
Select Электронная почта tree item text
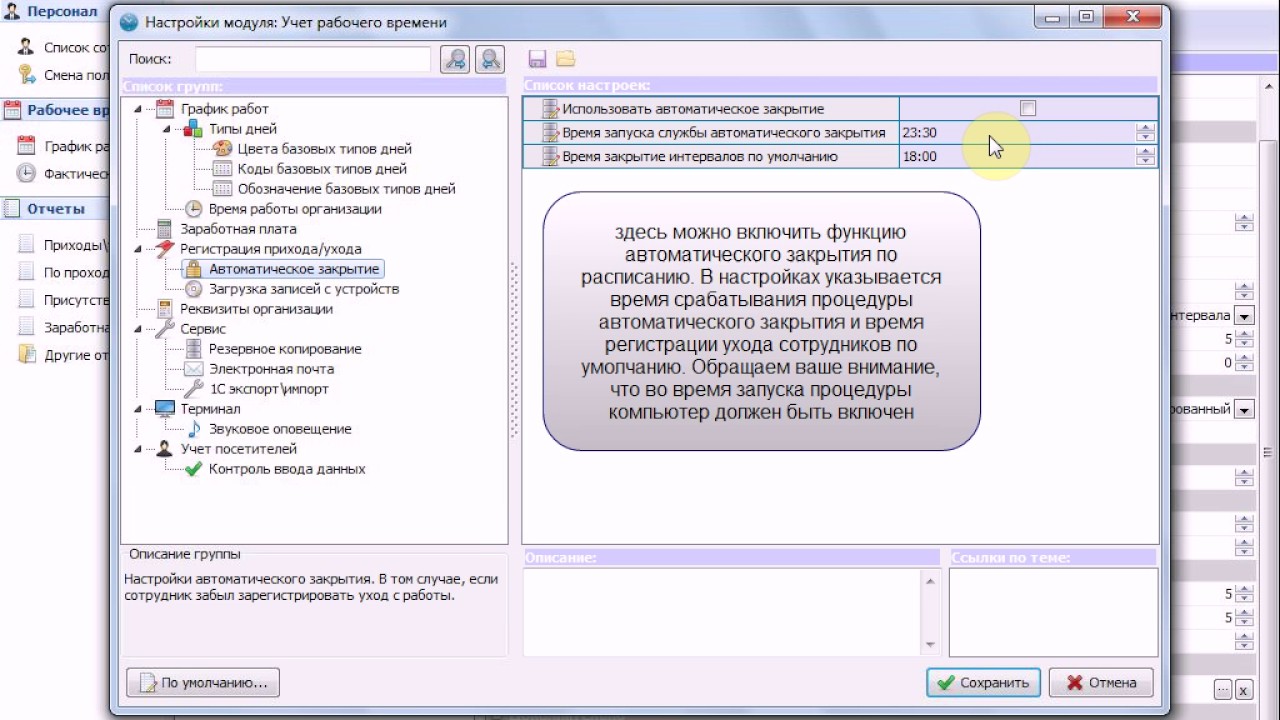(271, 369)
